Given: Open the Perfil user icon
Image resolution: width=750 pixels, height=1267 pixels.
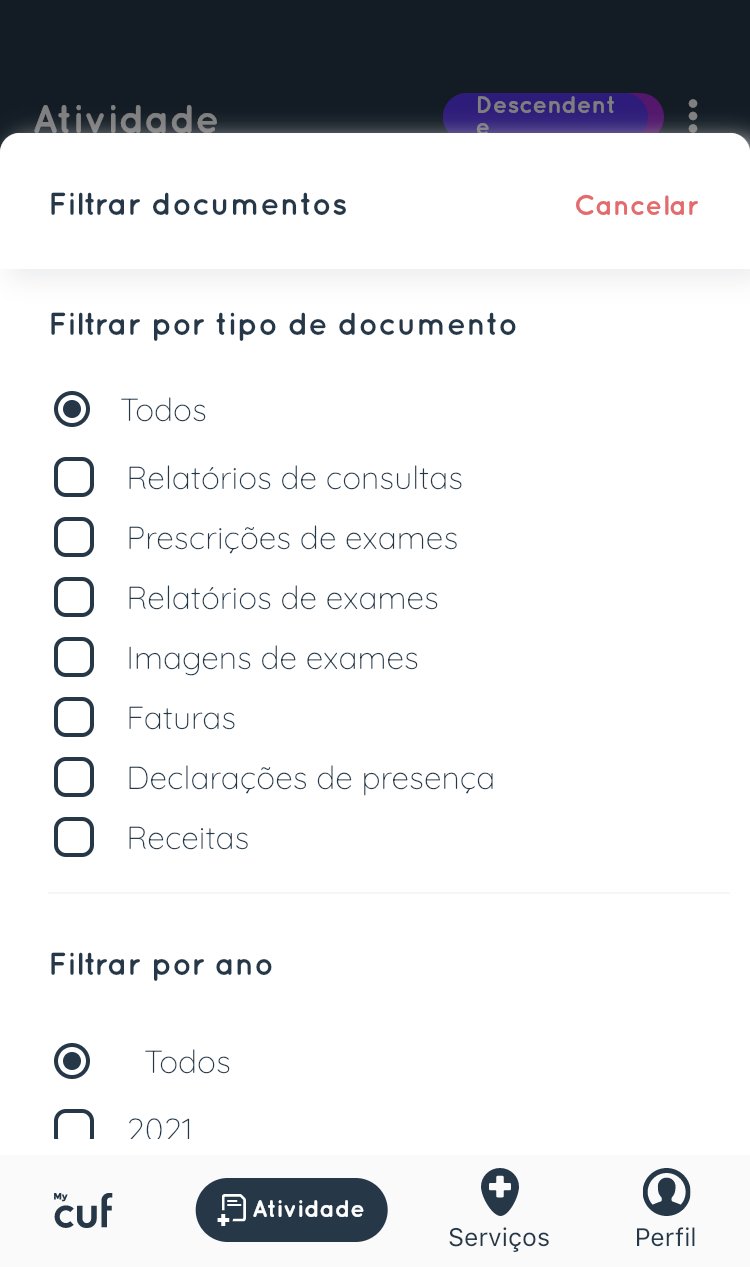Looking at the screenshot, I should 666,1192.
